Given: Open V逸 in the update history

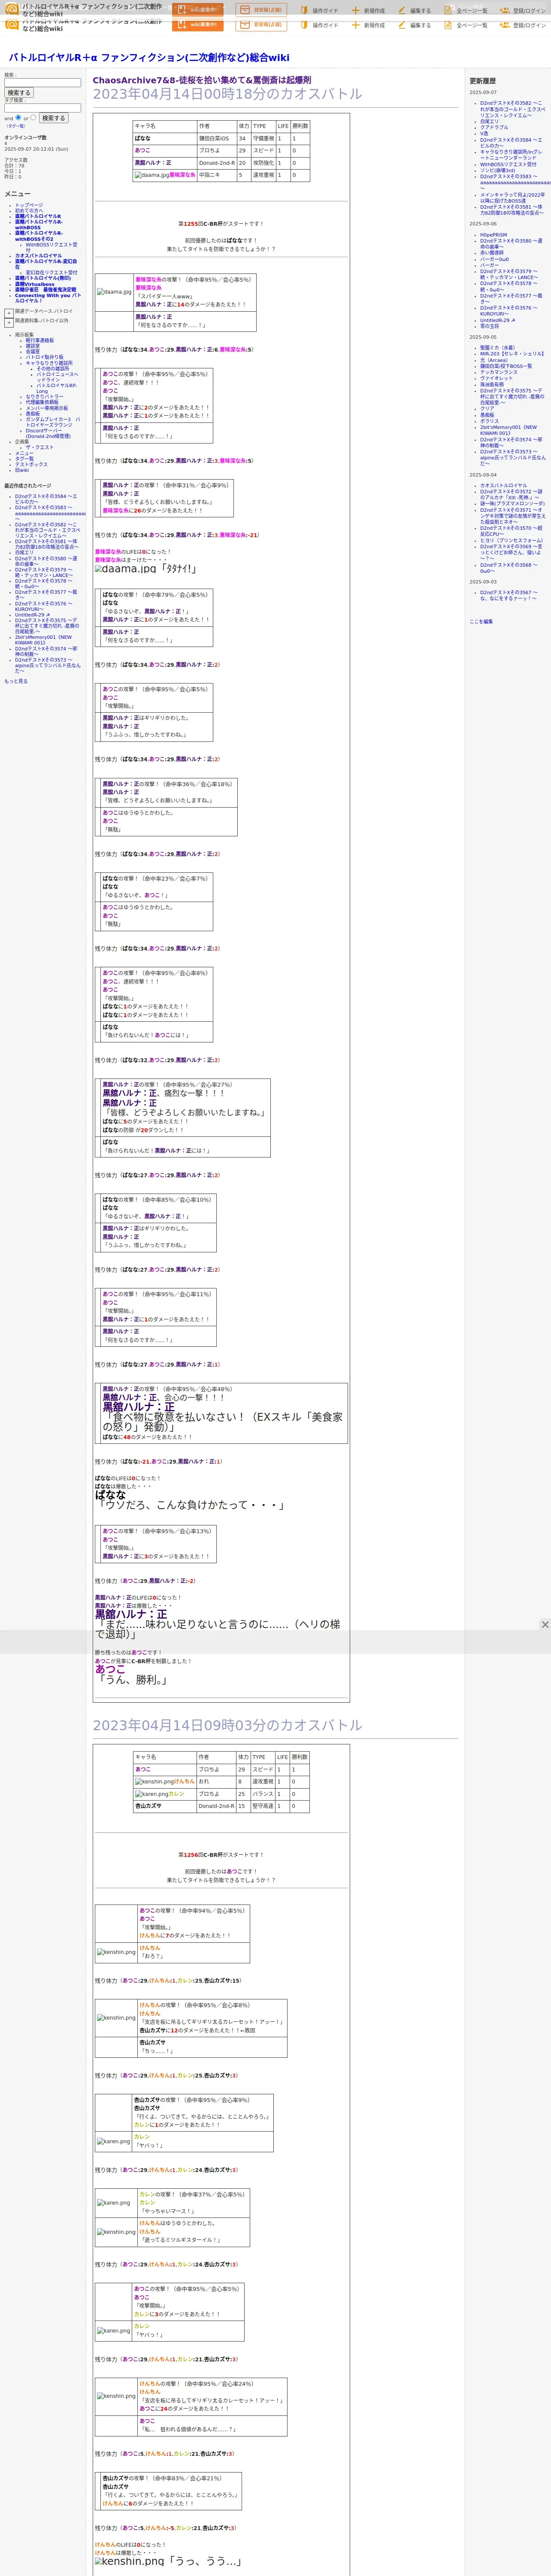Looking at the screenshot, I should click(484, 133).
